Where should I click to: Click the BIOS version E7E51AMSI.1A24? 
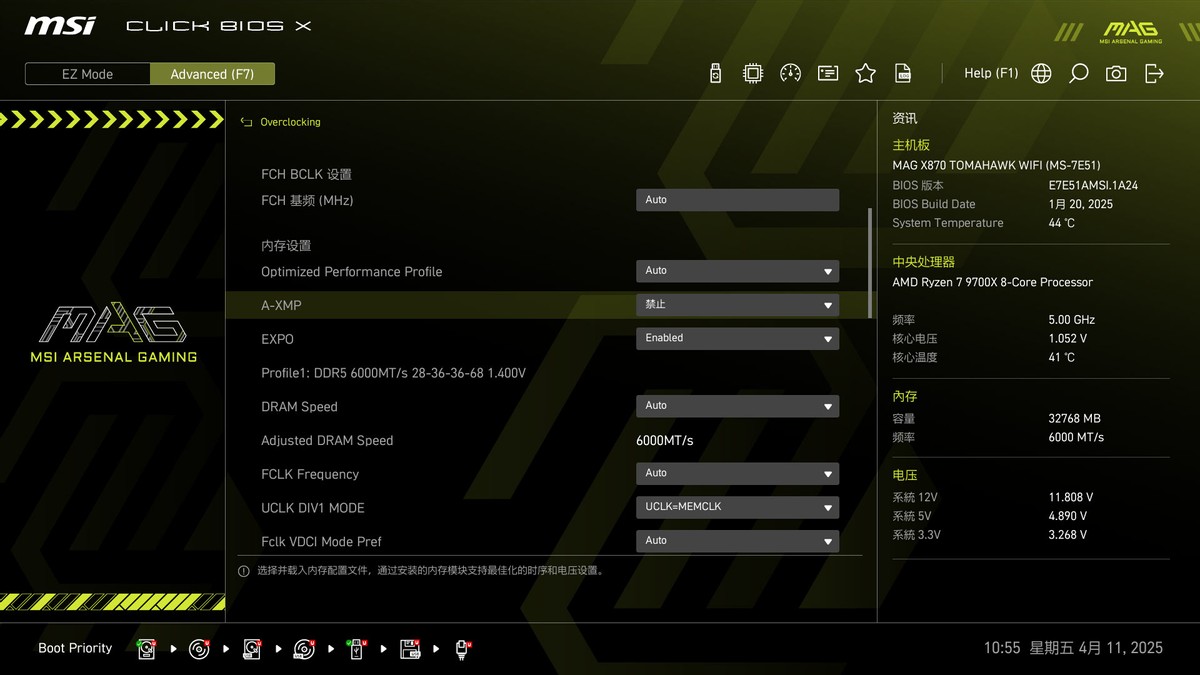pos(1093,185)
